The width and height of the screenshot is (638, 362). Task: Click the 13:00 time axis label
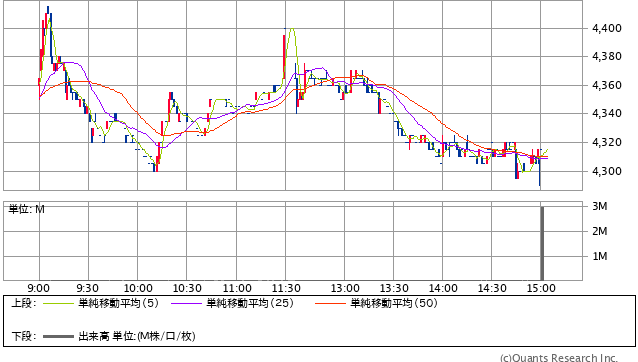click(x=345, y=288)
